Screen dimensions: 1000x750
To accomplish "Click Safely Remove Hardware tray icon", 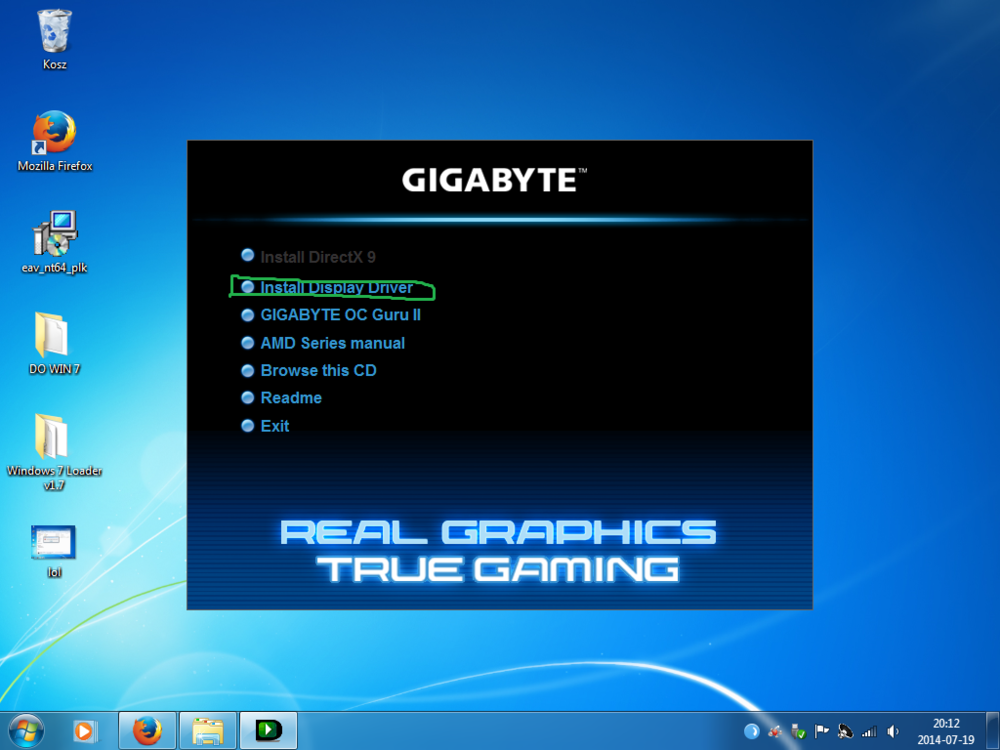I will (798, 731).
